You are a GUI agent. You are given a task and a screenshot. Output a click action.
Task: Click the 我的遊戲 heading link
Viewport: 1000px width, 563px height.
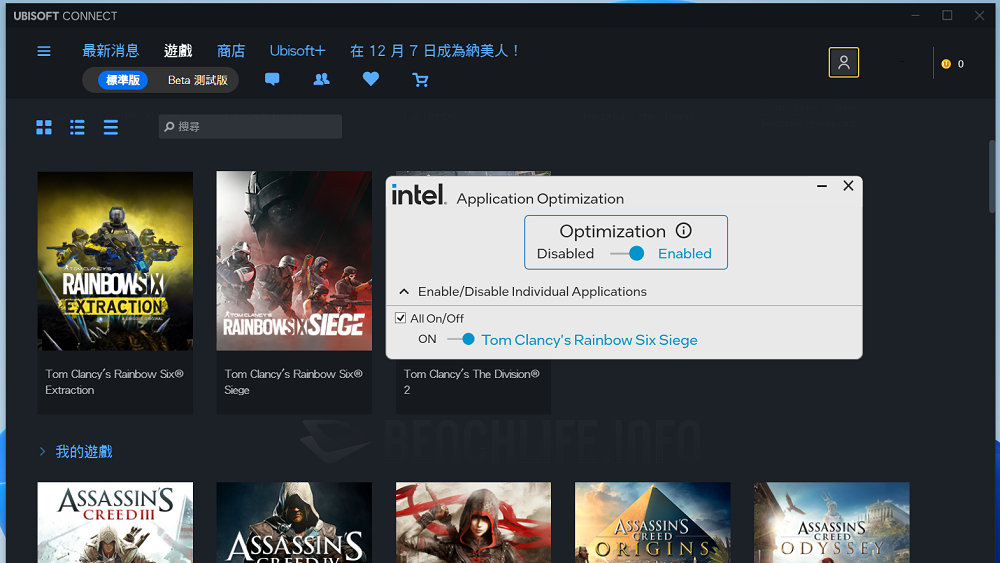click(84, 451)
